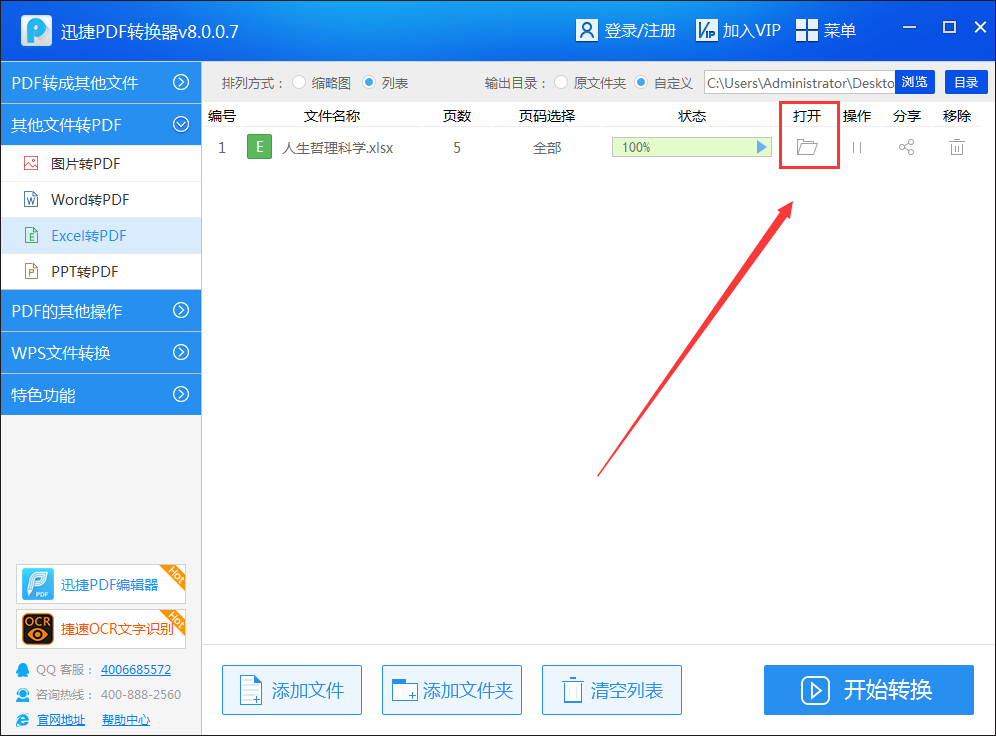The image size is (996, 736).
Task: Click the QQ 客服 penguin icon
Action: point(22,670)
